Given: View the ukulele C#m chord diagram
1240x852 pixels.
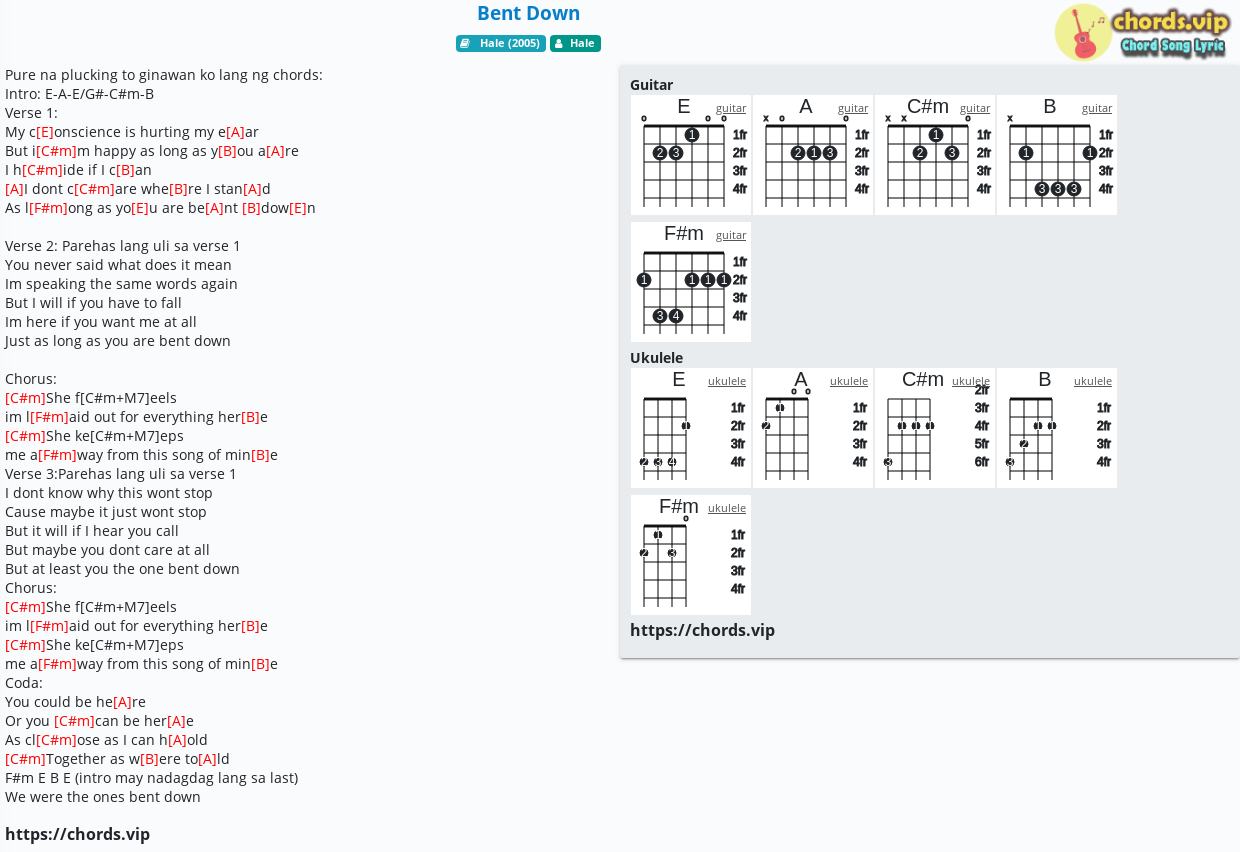Looking at the screenshot, I should (x=935, y=428).
